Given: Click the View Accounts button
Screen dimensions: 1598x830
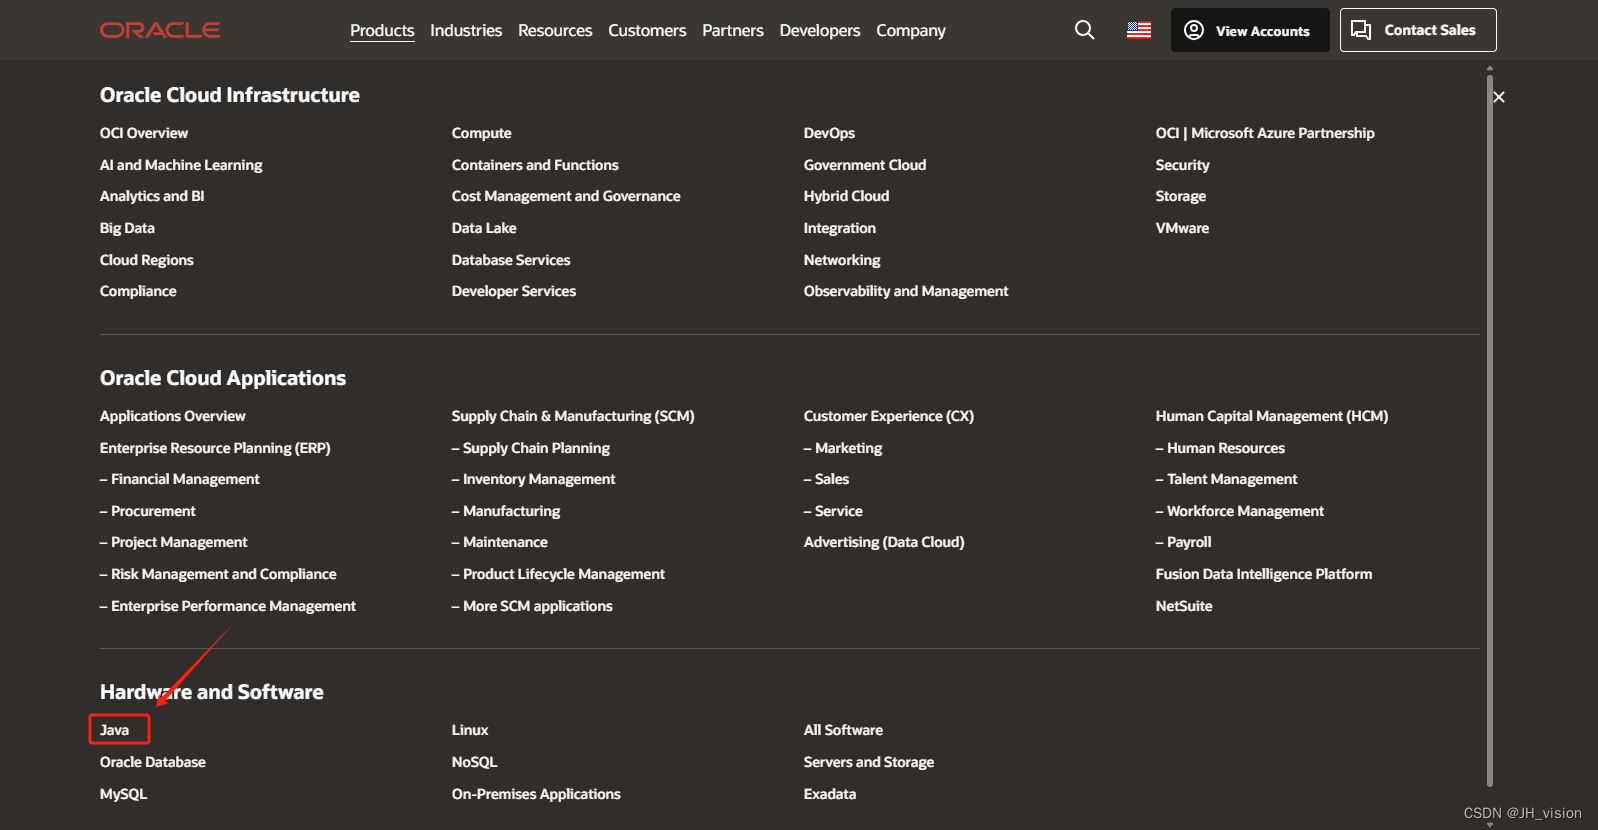Looking at the screenshot, I should click(x=1250, y=30).
